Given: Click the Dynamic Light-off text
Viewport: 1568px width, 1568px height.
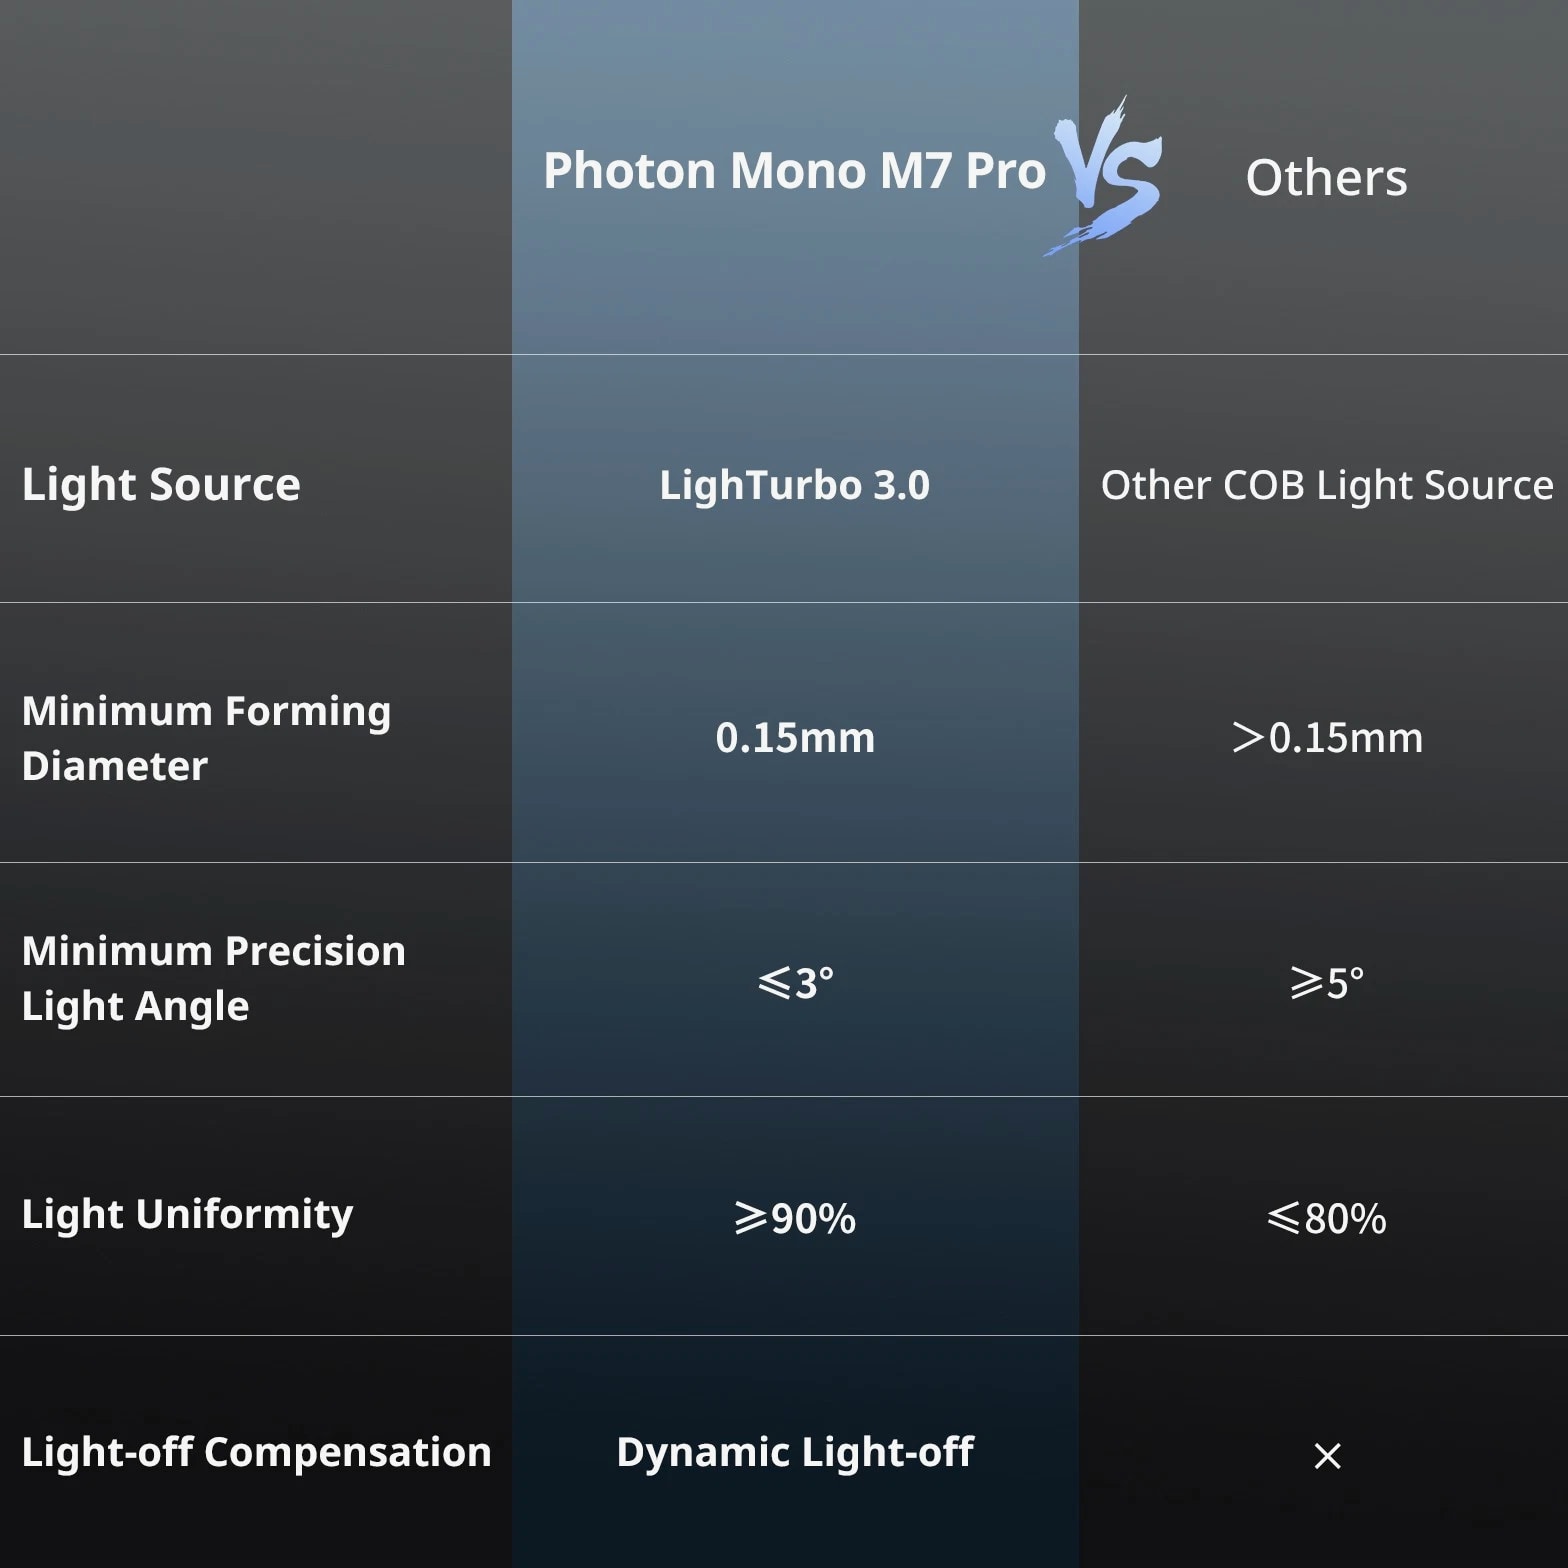Looking at the screenshot, I should (x=795, y=1452).
